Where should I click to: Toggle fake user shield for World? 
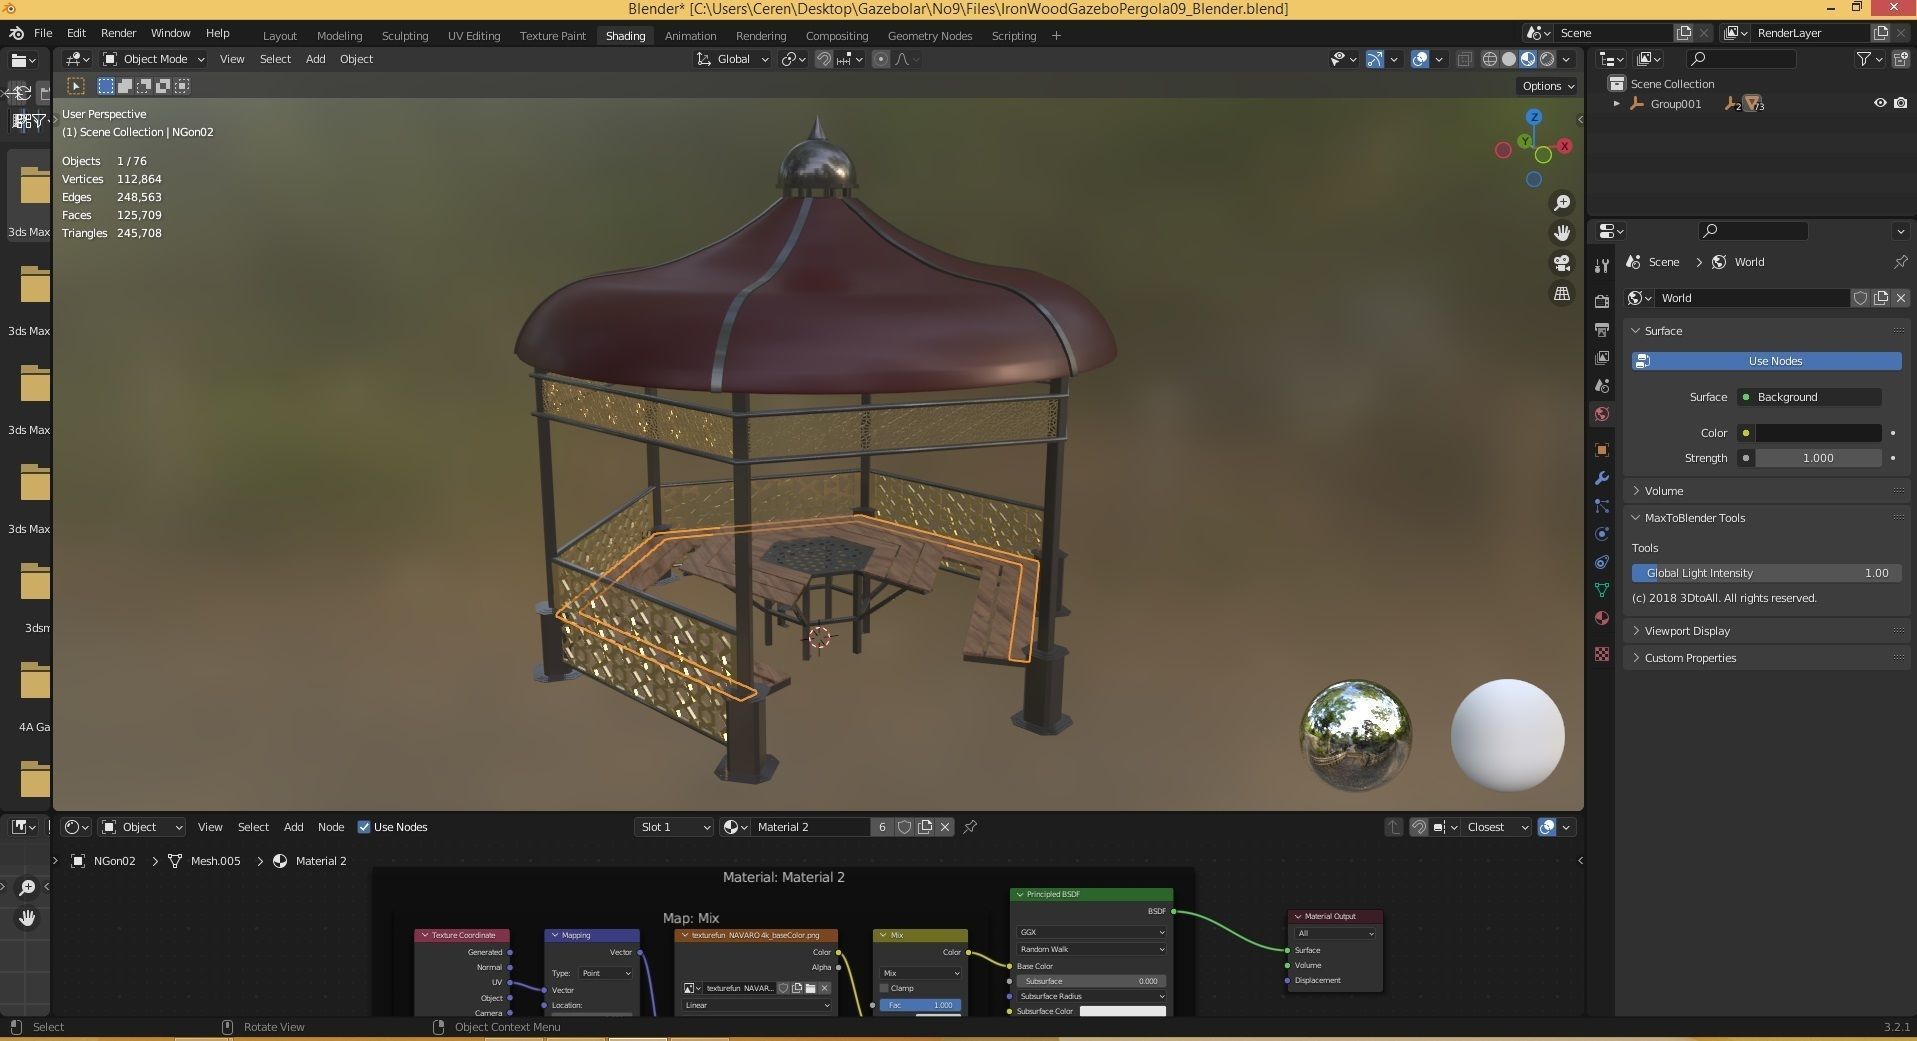pos(1860,298)
